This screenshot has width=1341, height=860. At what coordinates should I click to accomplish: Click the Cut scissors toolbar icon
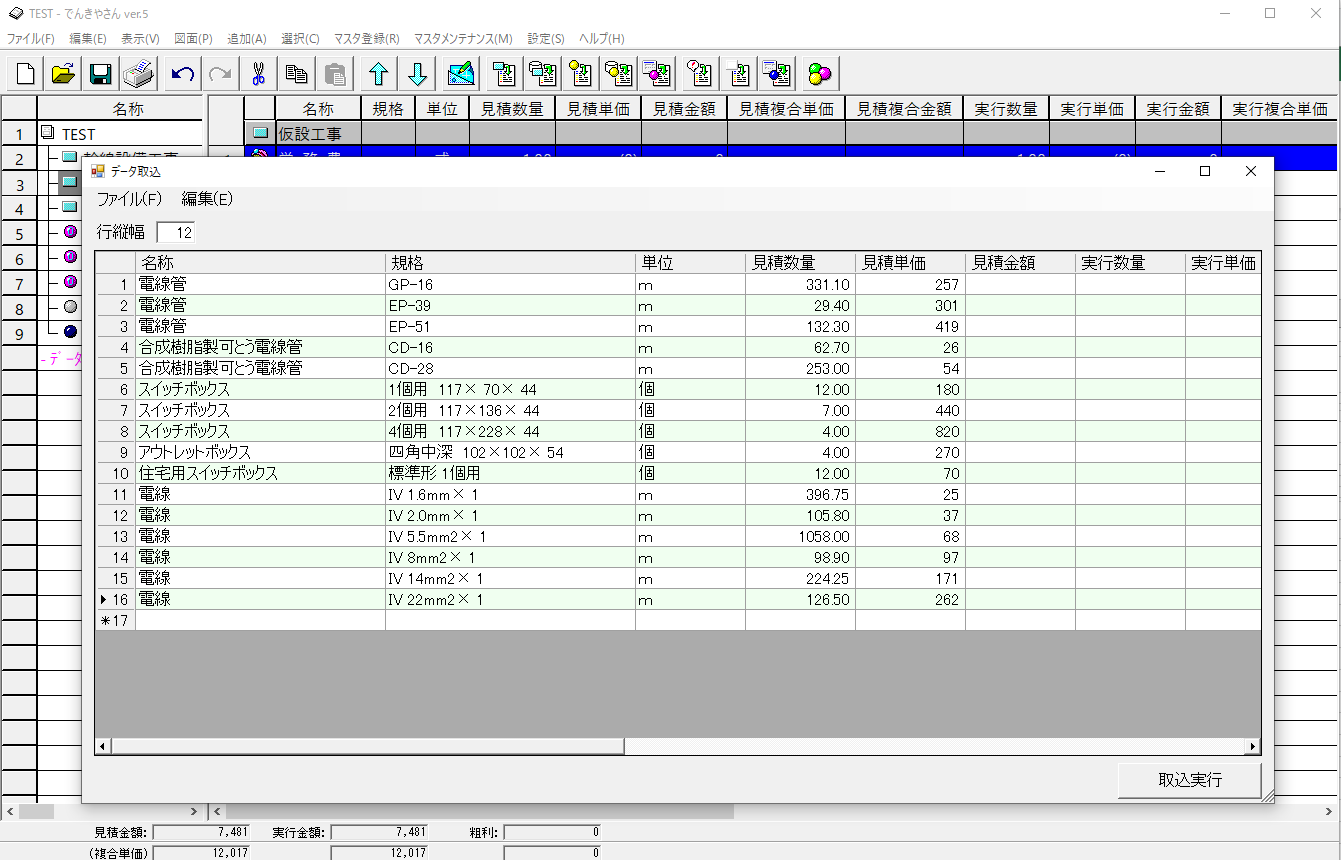pos(258,74)
